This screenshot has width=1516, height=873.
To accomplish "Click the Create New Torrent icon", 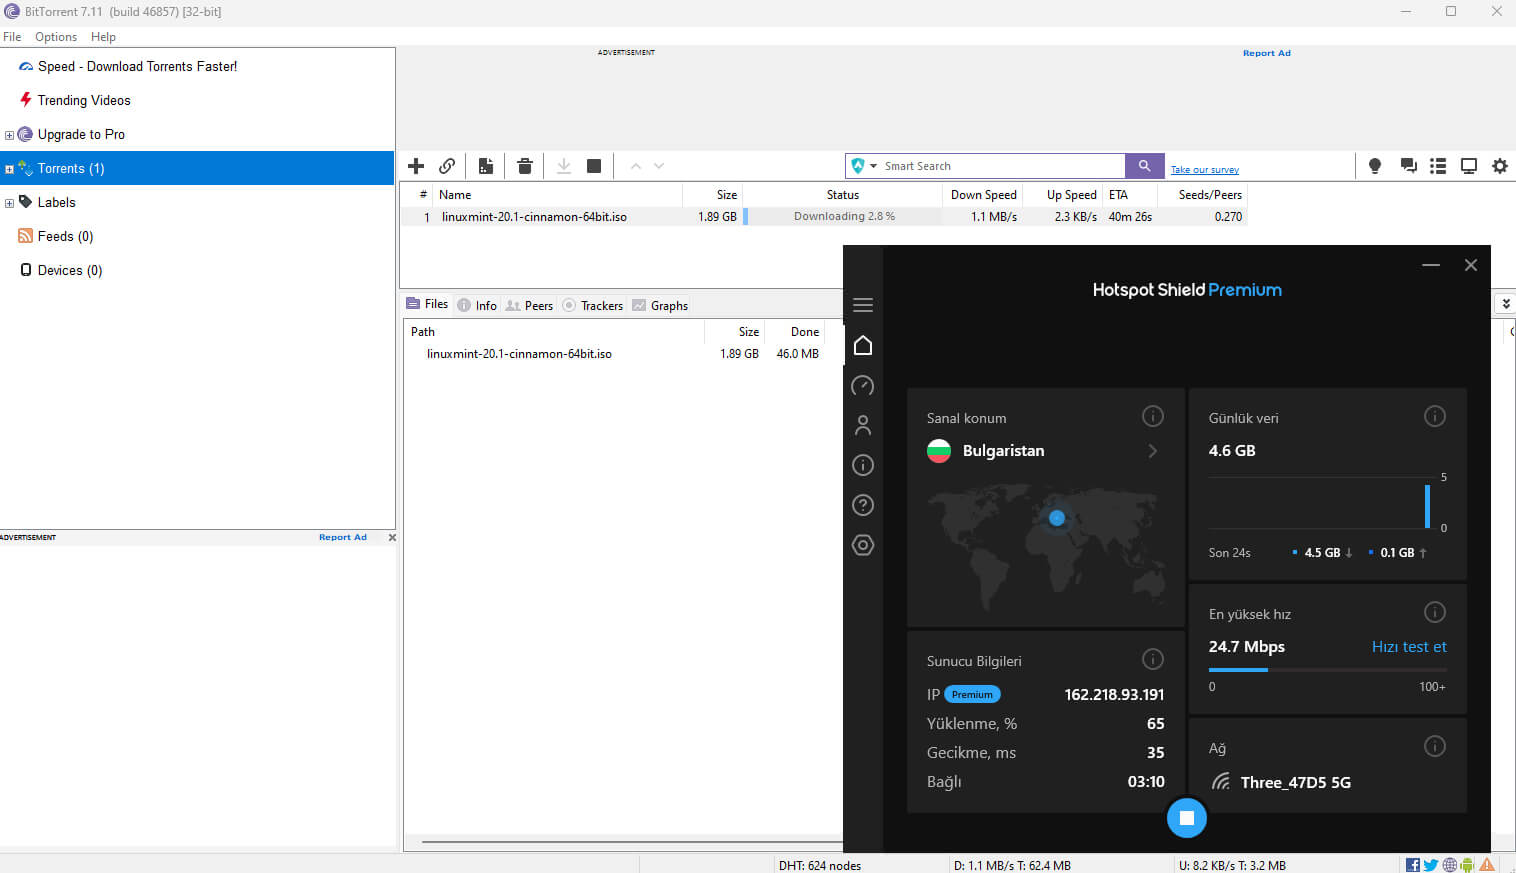I will click(x=486, y=166).
